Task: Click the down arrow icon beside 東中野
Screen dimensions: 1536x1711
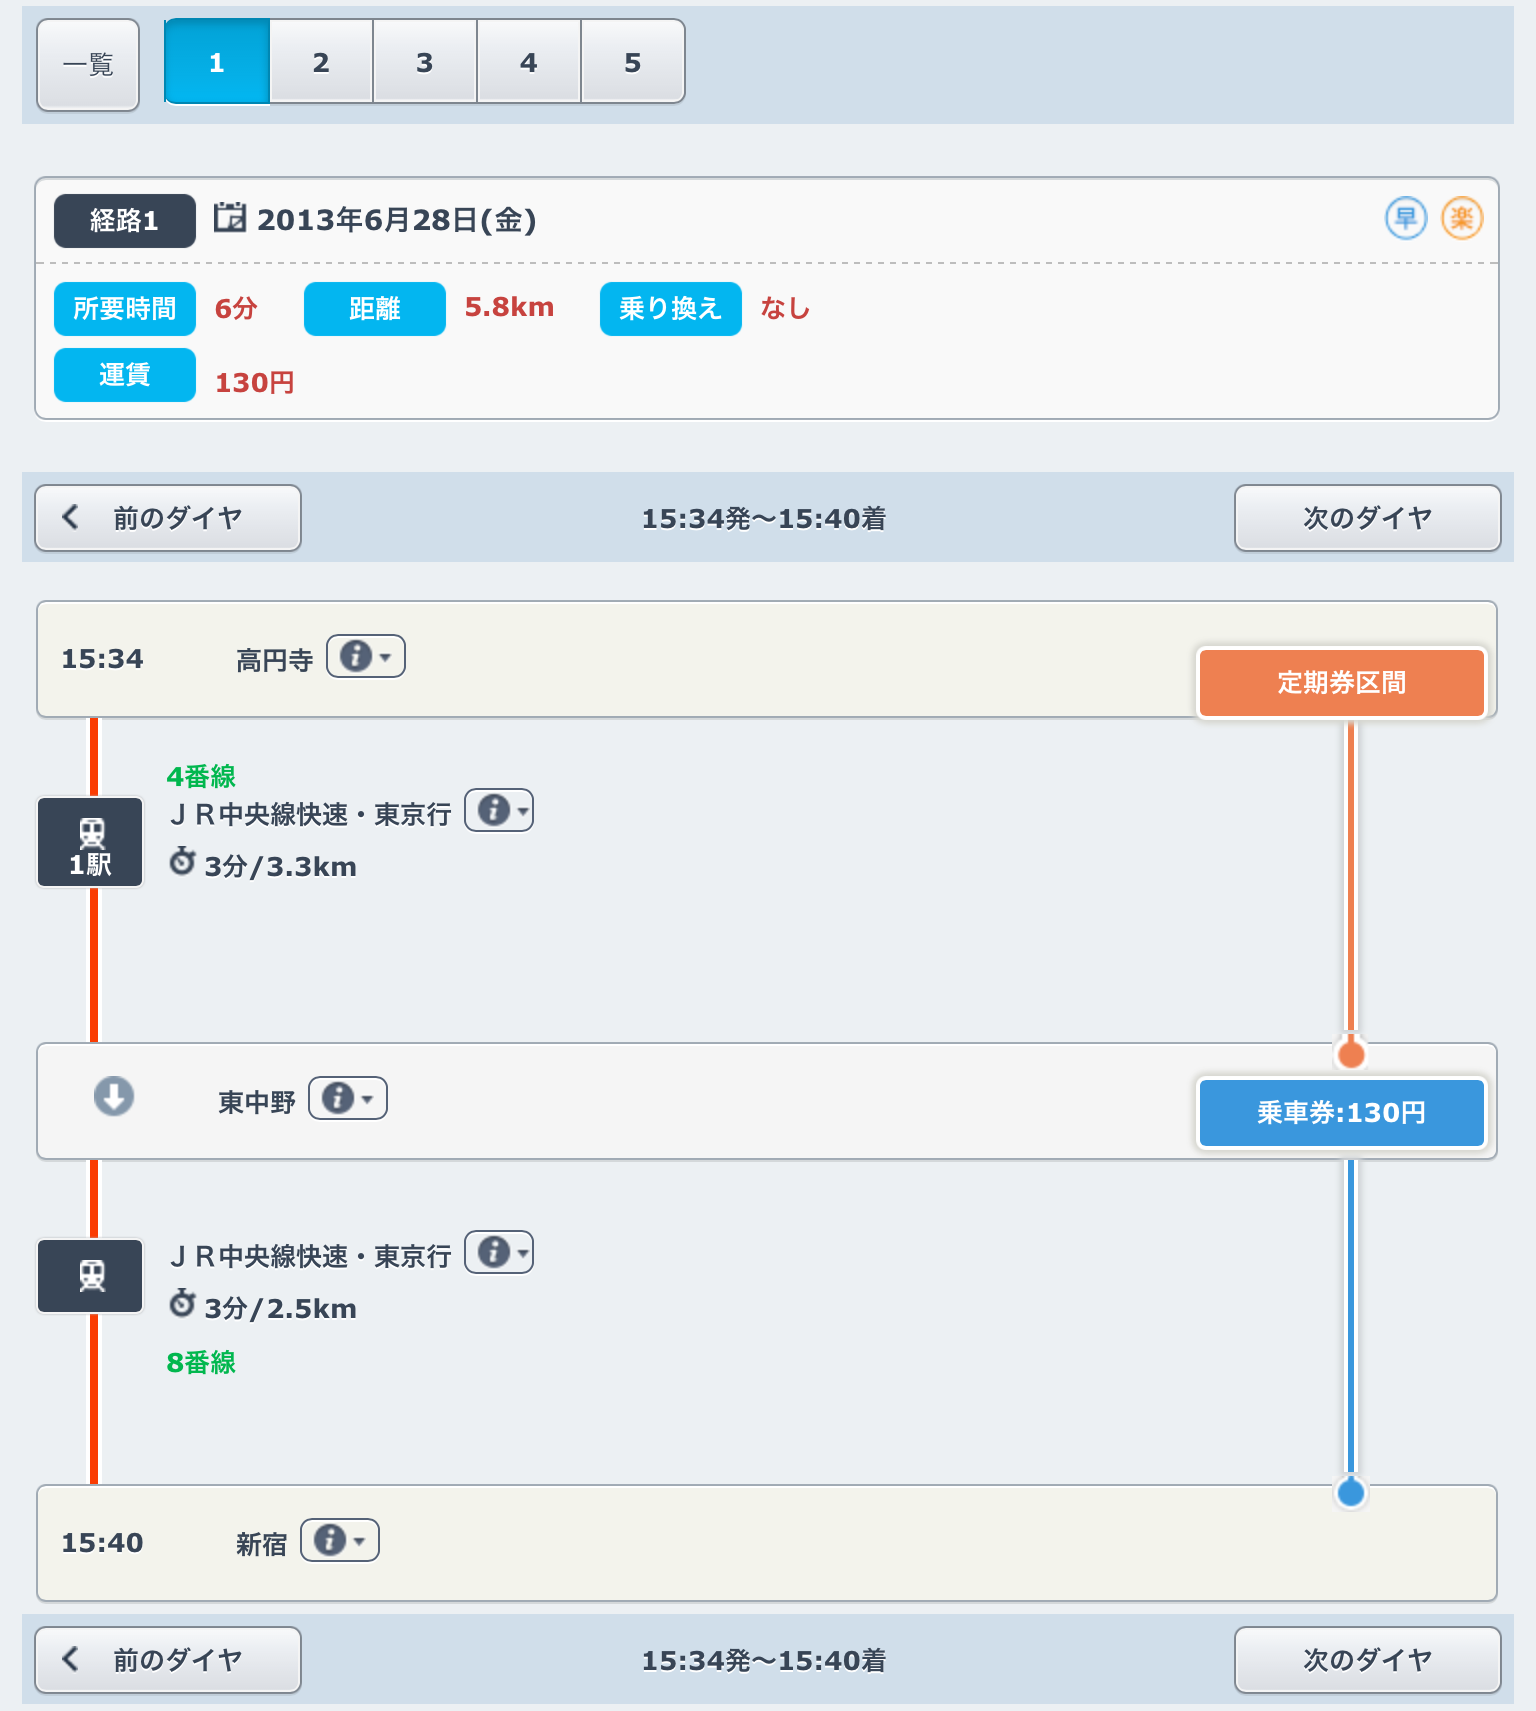Action: 114,1096
